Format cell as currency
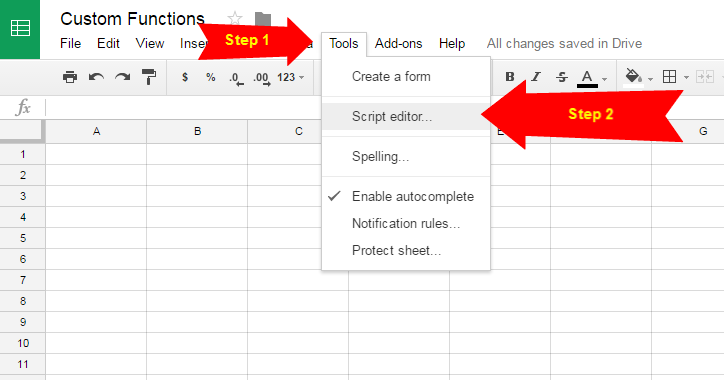Screen dimensions: 724x380 (185, 77)
